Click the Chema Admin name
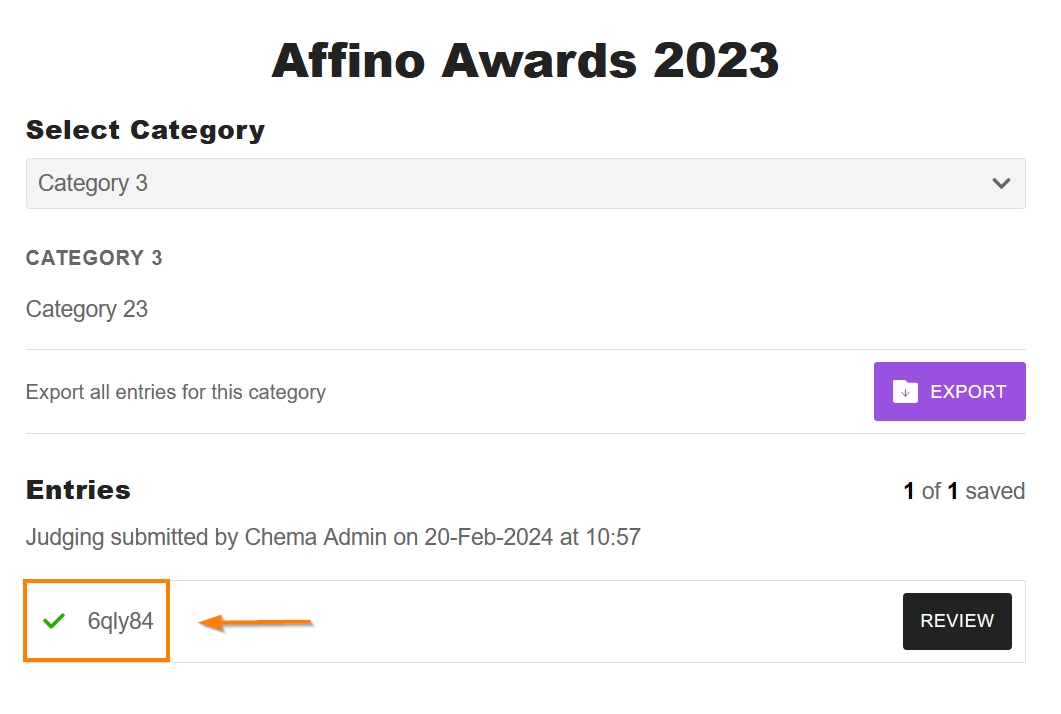 [x=315, y=537]
